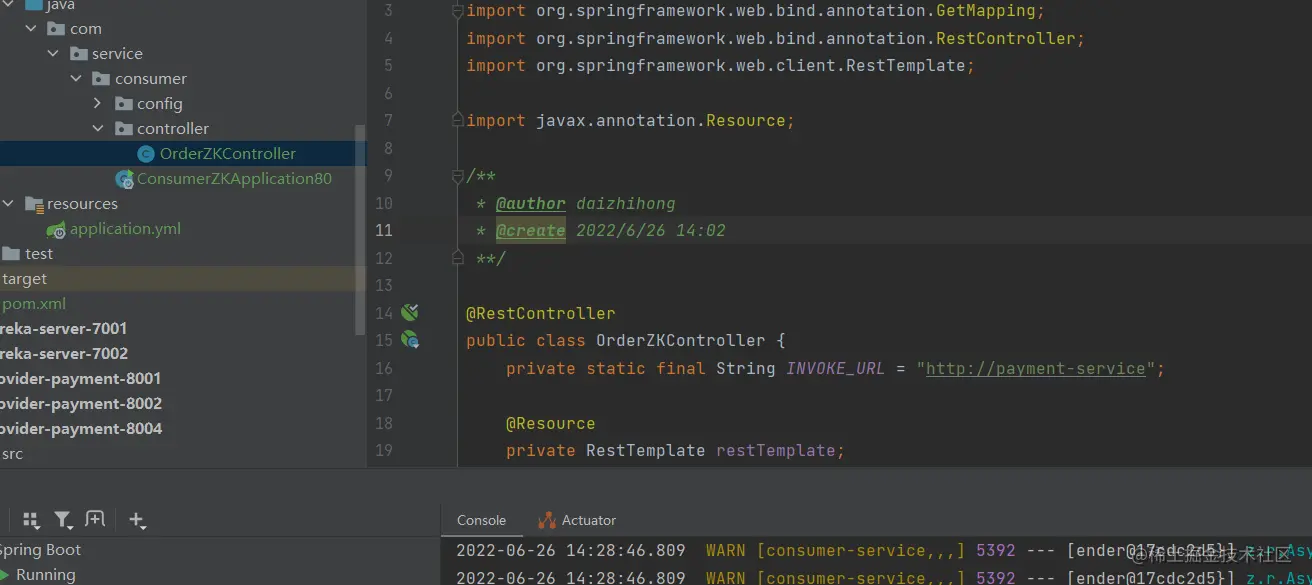Switch to the Console tab
The height and width of the screenshot is (585, 1312).
[481, 520]
